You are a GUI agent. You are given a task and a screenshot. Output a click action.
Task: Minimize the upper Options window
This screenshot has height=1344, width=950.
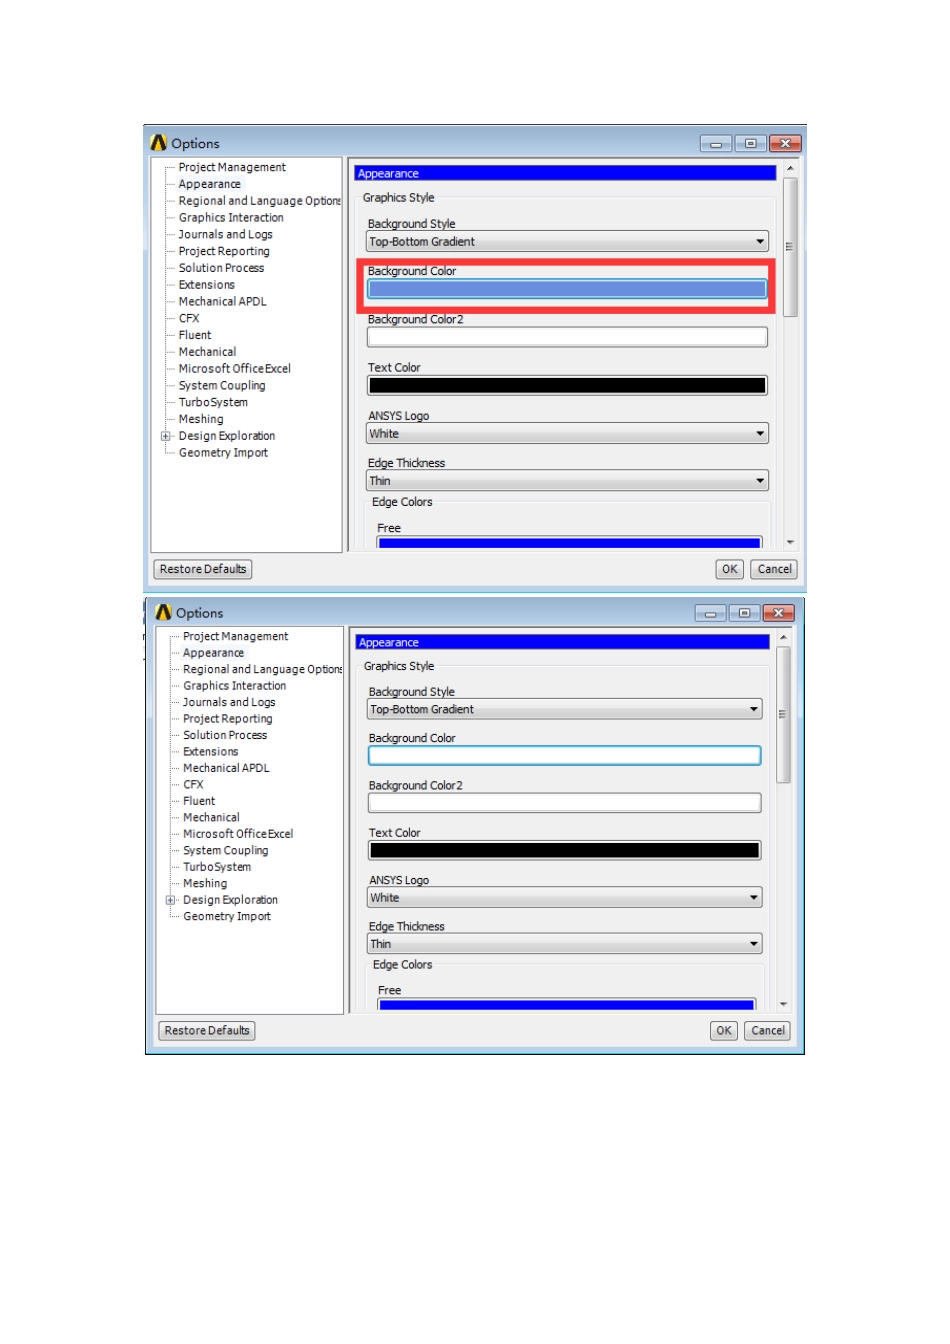(716, 144)
